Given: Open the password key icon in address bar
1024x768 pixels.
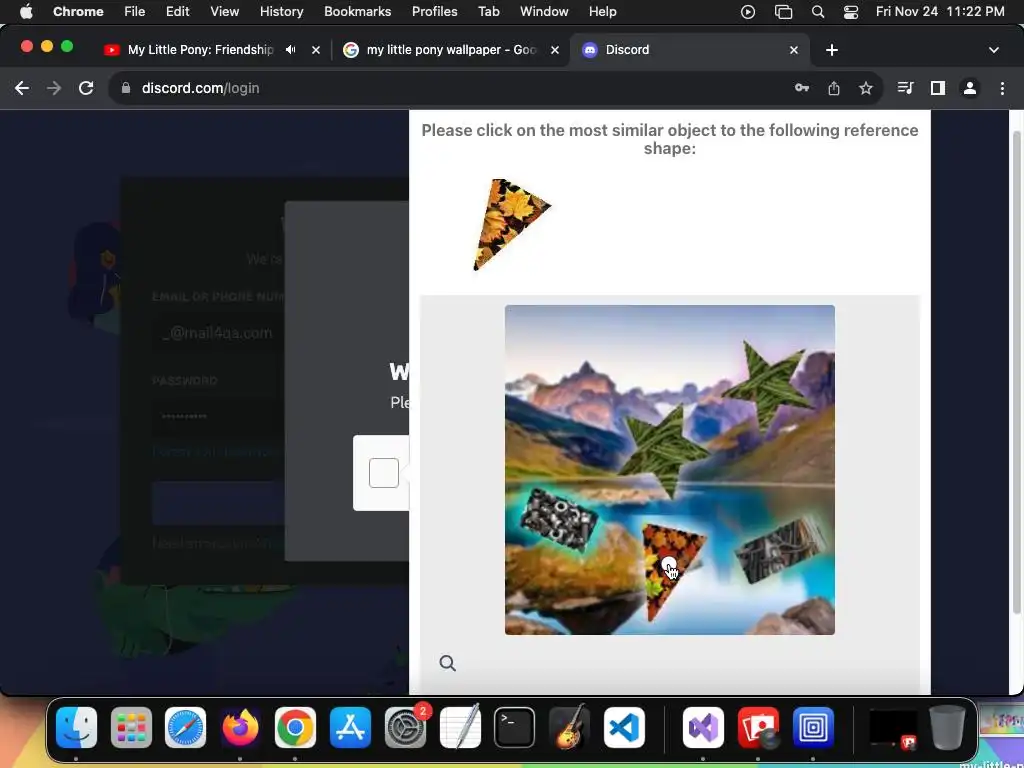Looking at the screenshot, I should tap(802, 88).
